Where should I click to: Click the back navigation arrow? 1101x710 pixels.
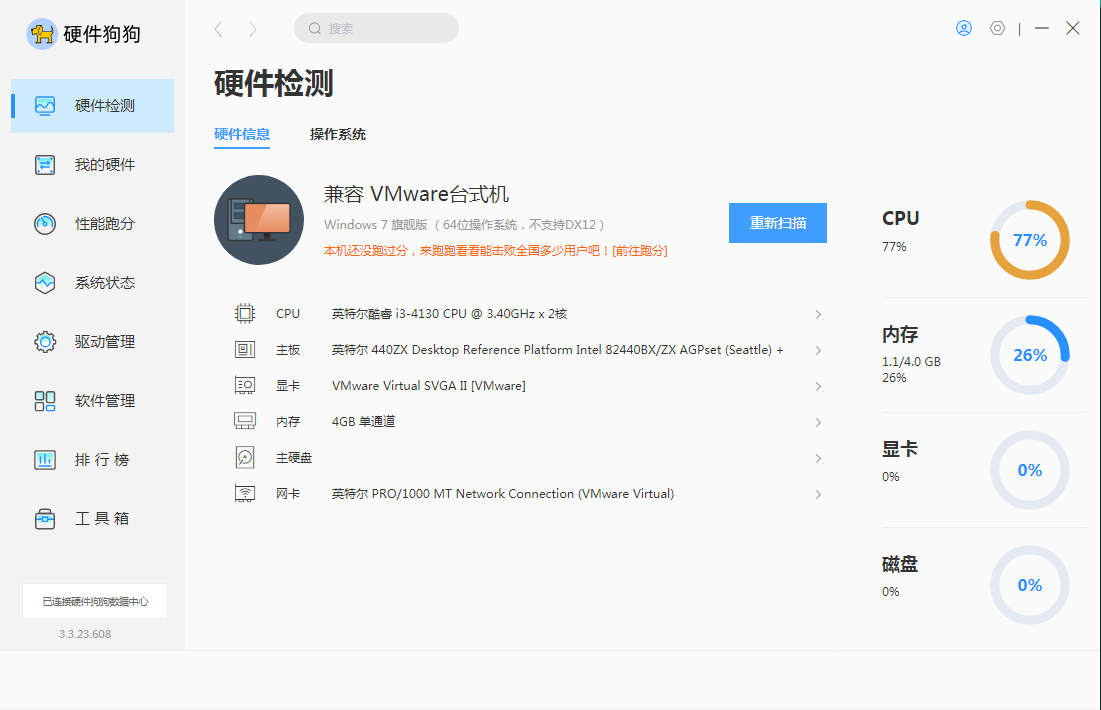tap(219, 29)
